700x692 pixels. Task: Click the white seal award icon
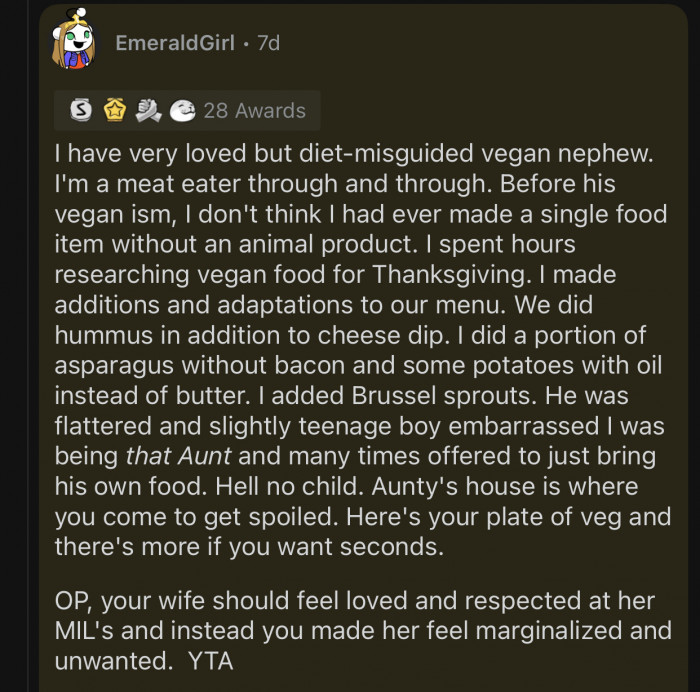[x=182, y=110]
